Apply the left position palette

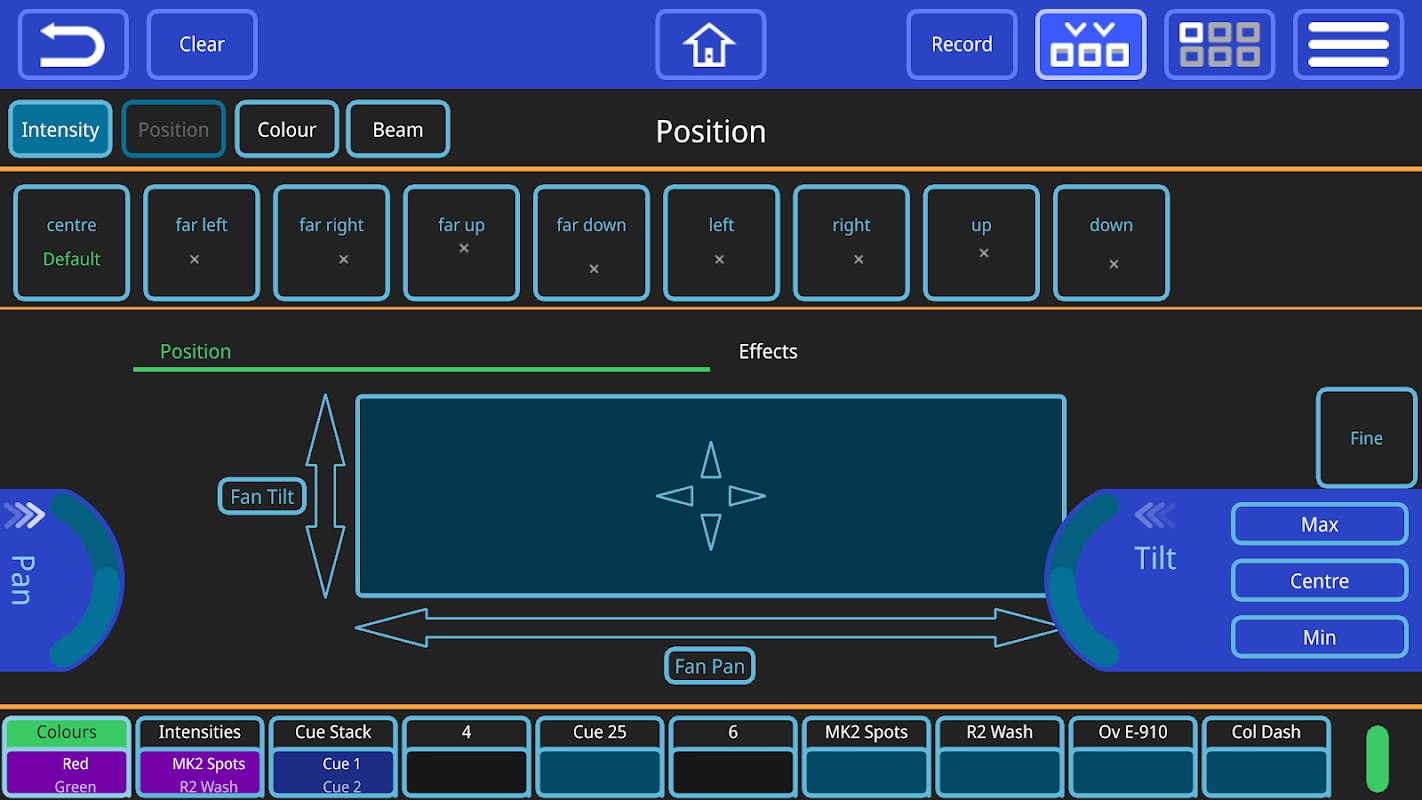pyautogui.click(x=722, y=243)
